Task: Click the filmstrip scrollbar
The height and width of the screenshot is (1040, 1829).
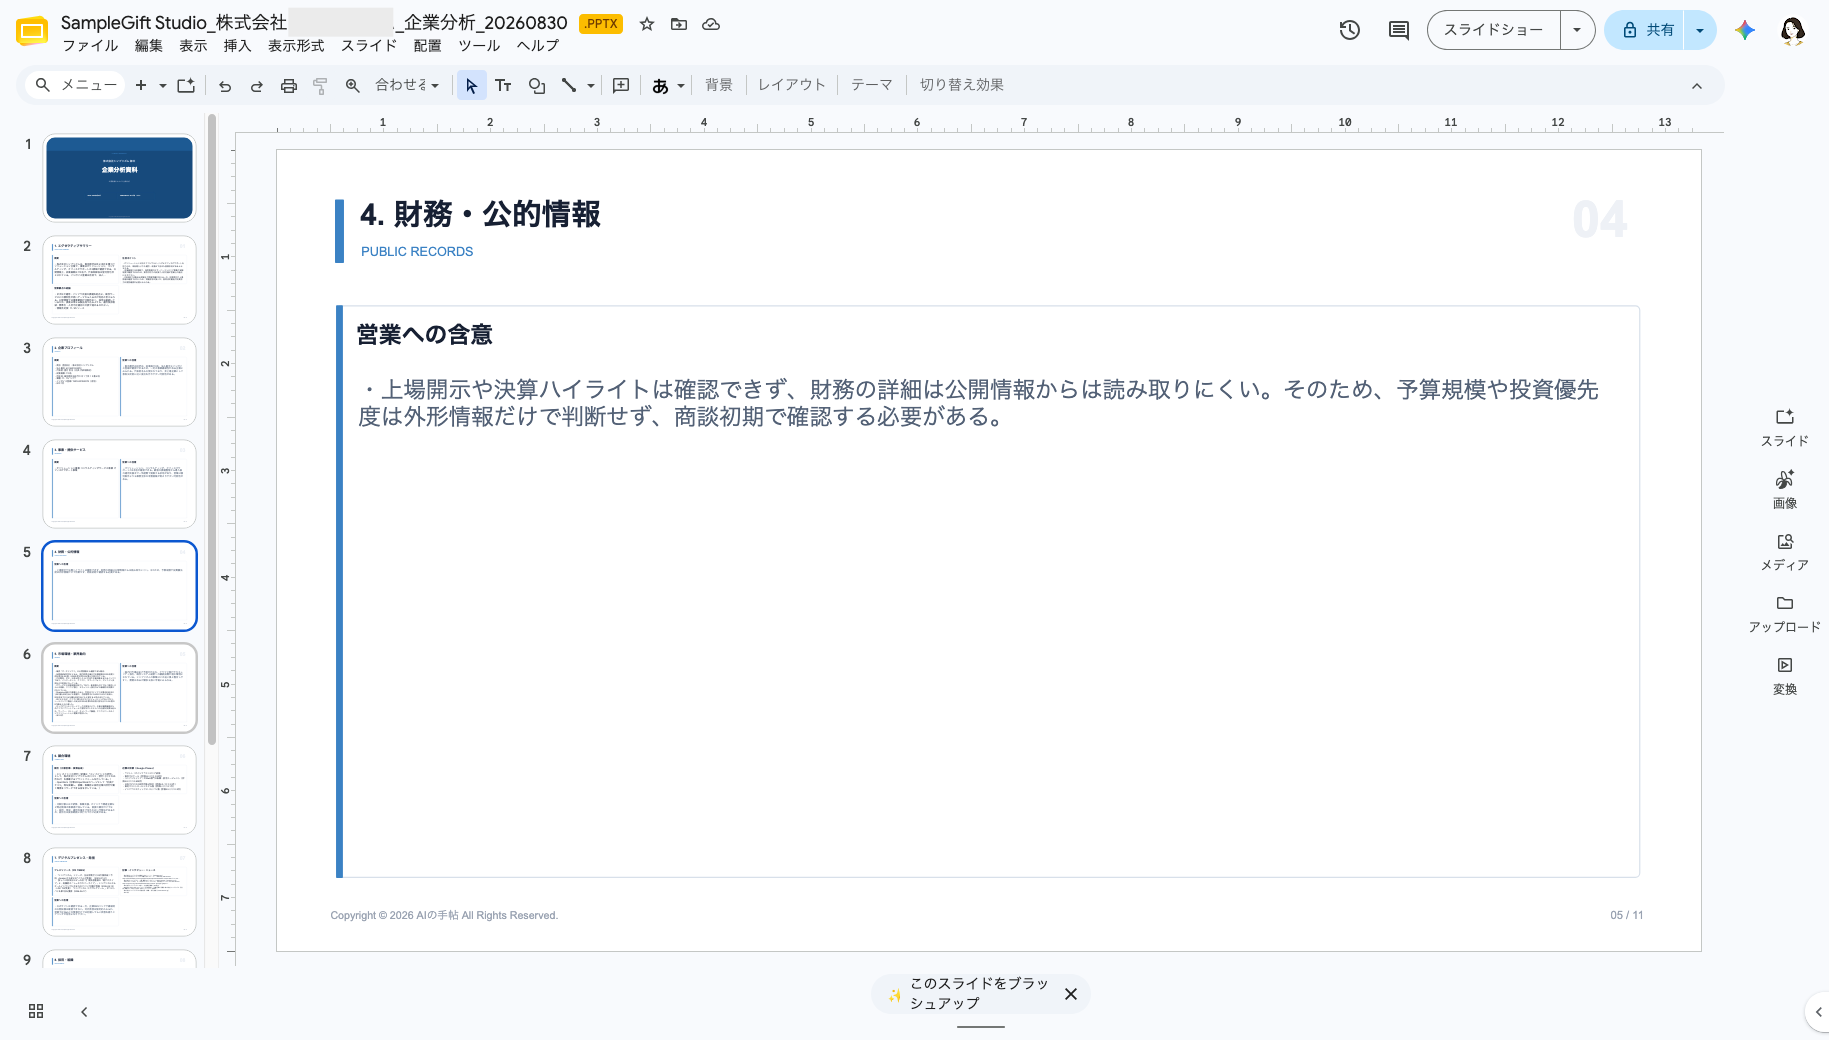Action: [212, 430]
